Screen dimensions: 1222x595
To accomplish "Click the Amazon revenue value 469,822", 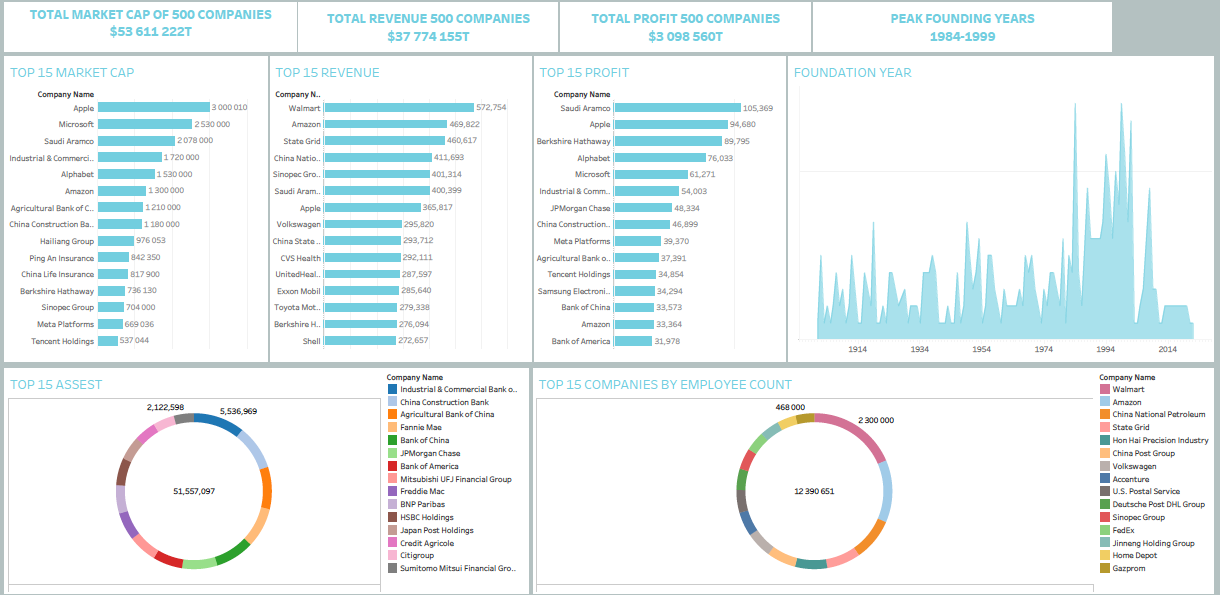I will (465, 124).
